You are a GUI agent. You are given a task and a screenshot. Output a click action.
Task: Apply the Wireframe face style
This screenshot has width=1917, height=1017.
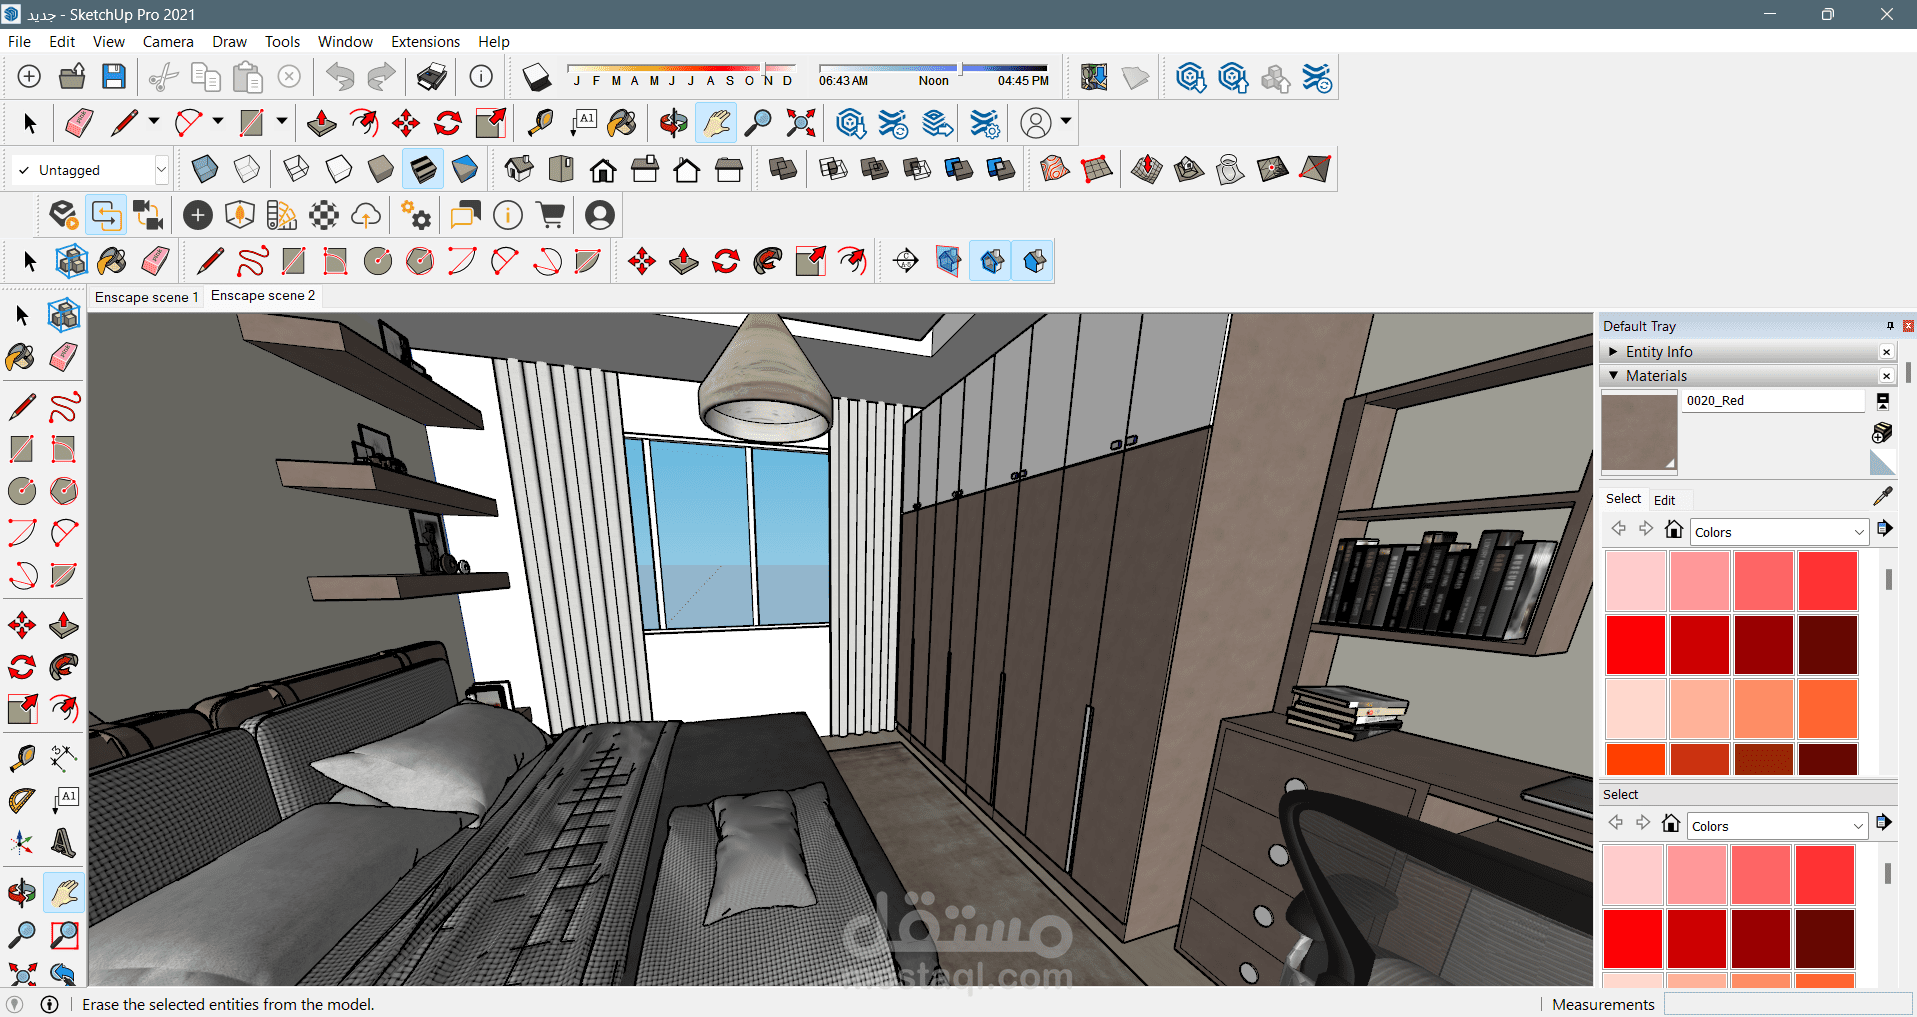[296, 169]
